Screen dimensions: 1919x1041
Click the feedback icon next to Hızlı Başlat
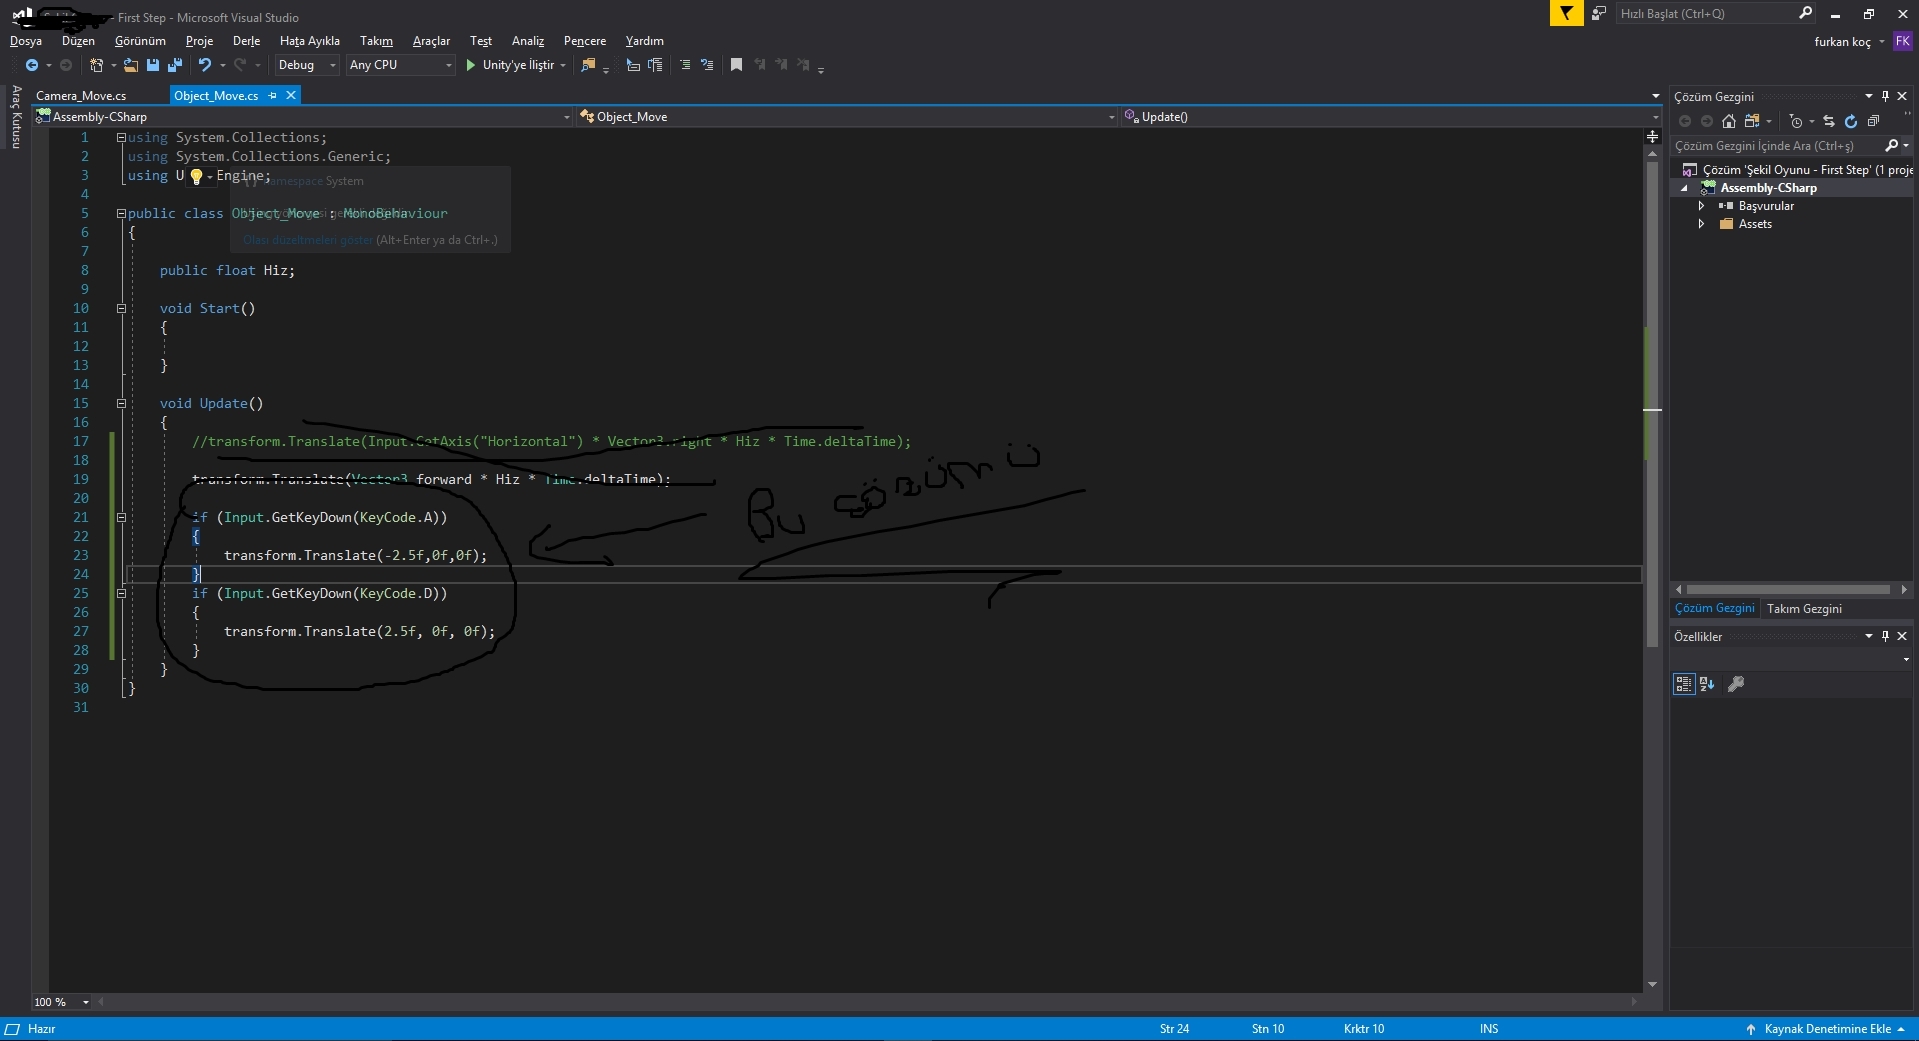tap(1599, 13)
